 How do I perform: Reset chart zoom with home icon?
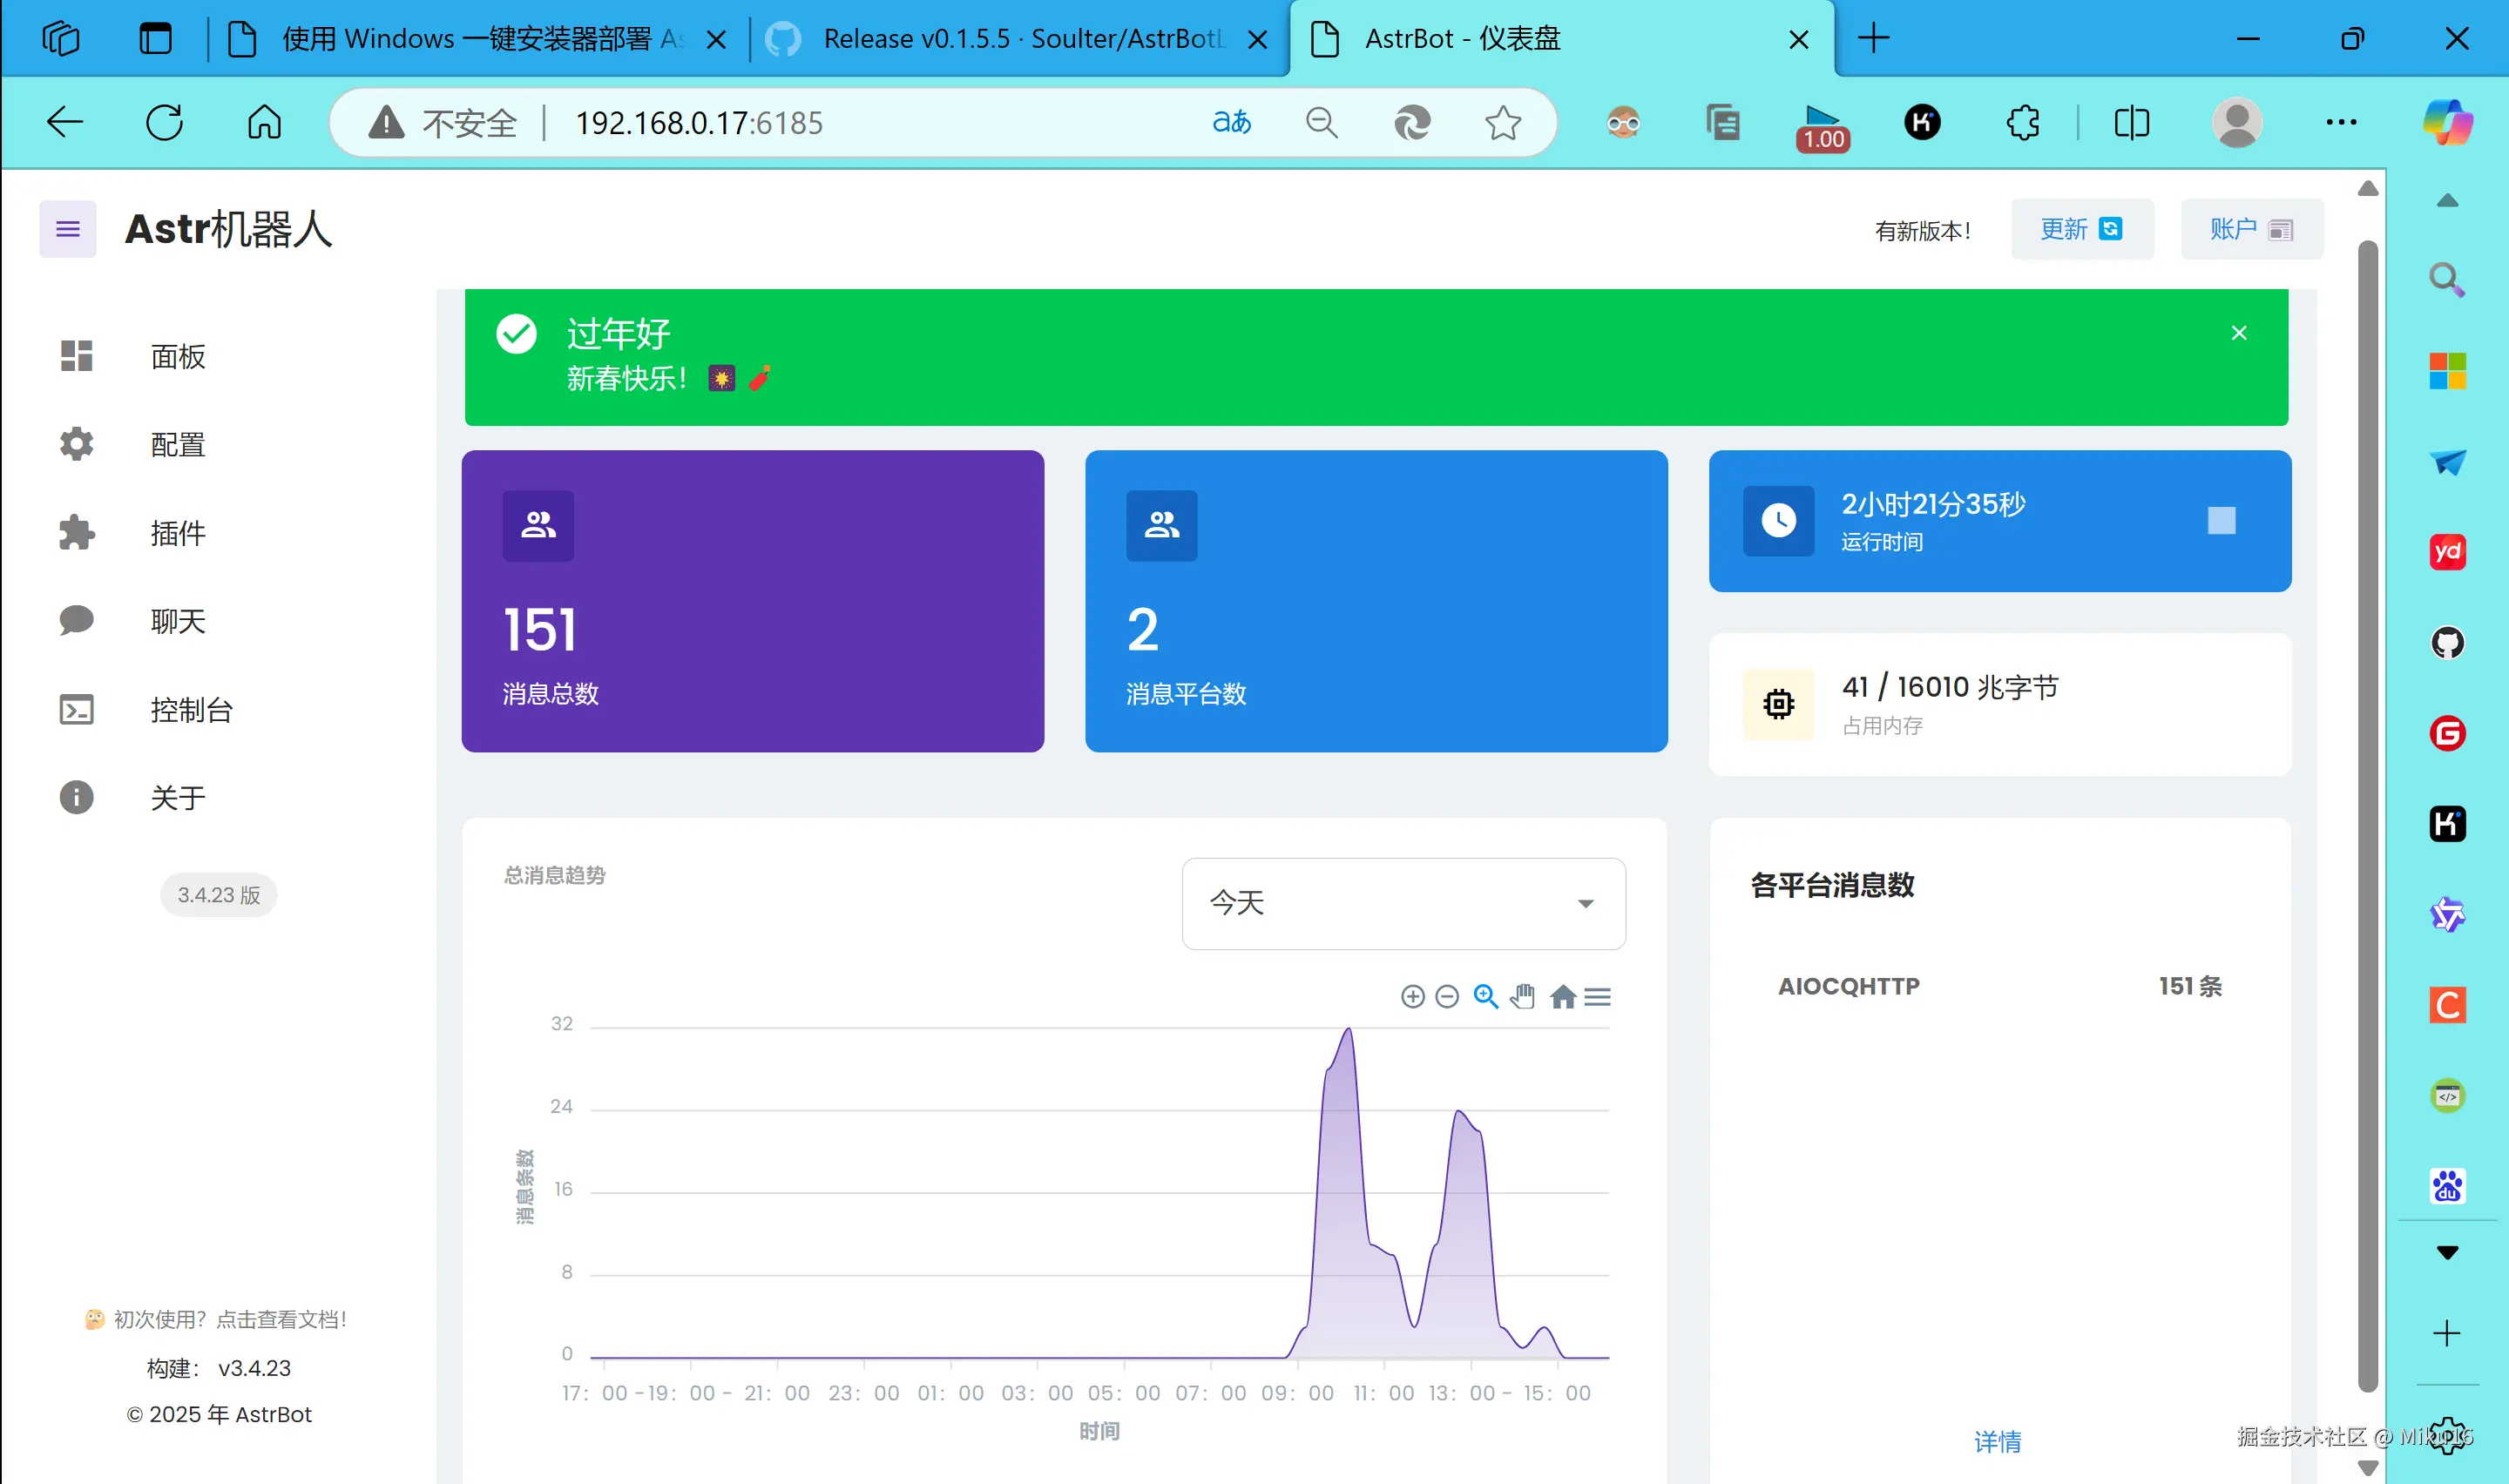pos(1562,997)
